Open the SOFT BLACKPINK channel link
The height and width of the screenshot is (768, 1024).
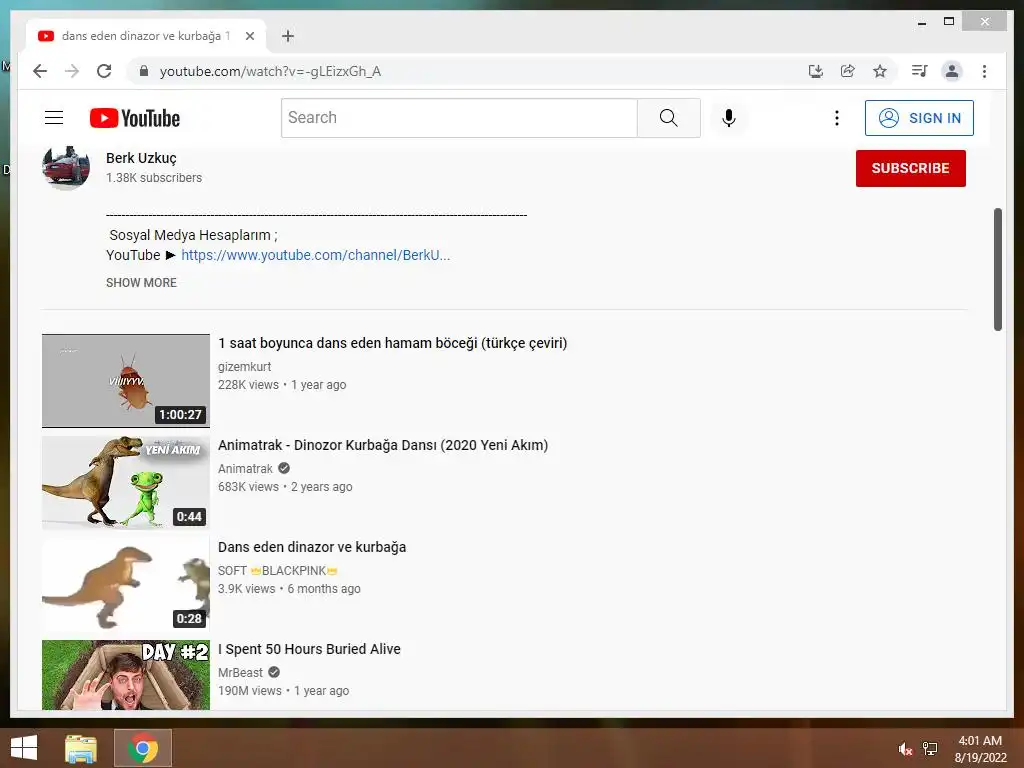(x=278, y=571)
